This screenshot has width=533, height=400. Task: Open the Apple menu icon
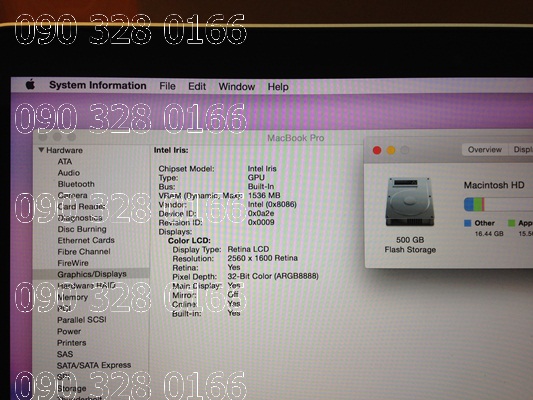pos(30,84)
